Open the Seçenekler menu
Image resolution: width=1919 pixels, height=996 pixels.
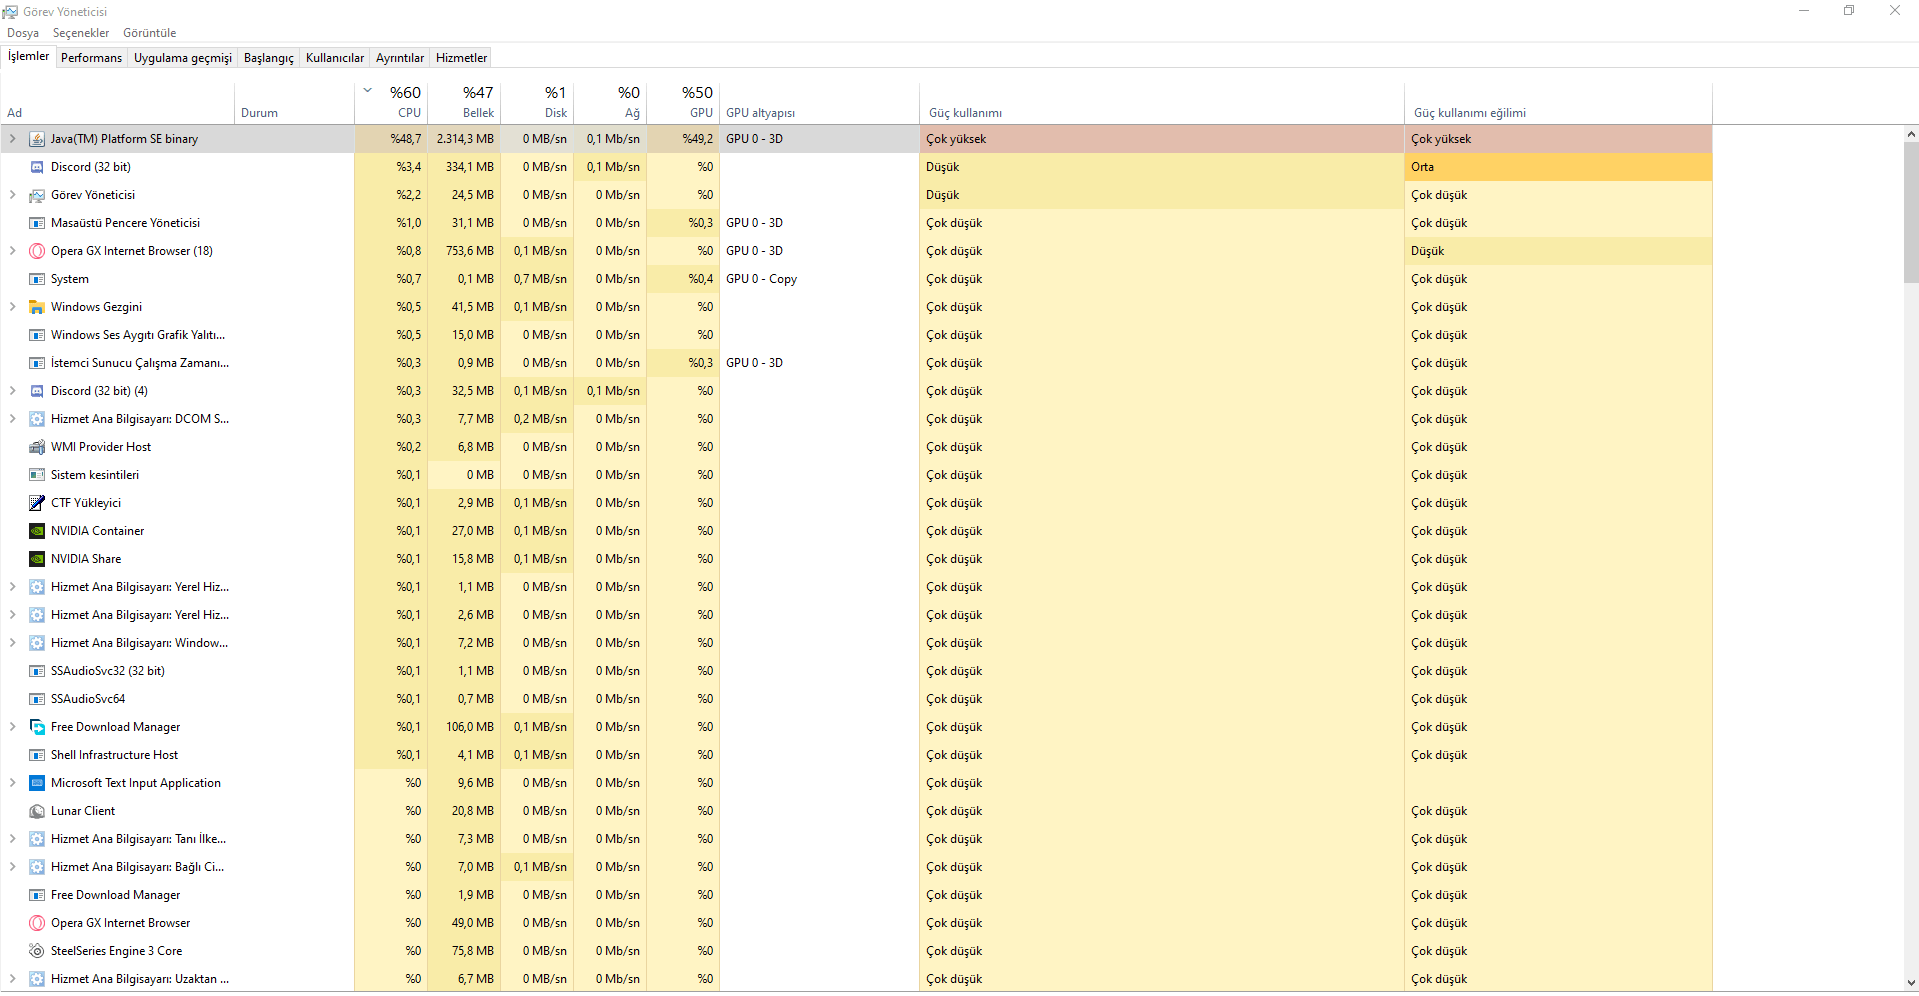pyautogui.click(x=81, y=33)
